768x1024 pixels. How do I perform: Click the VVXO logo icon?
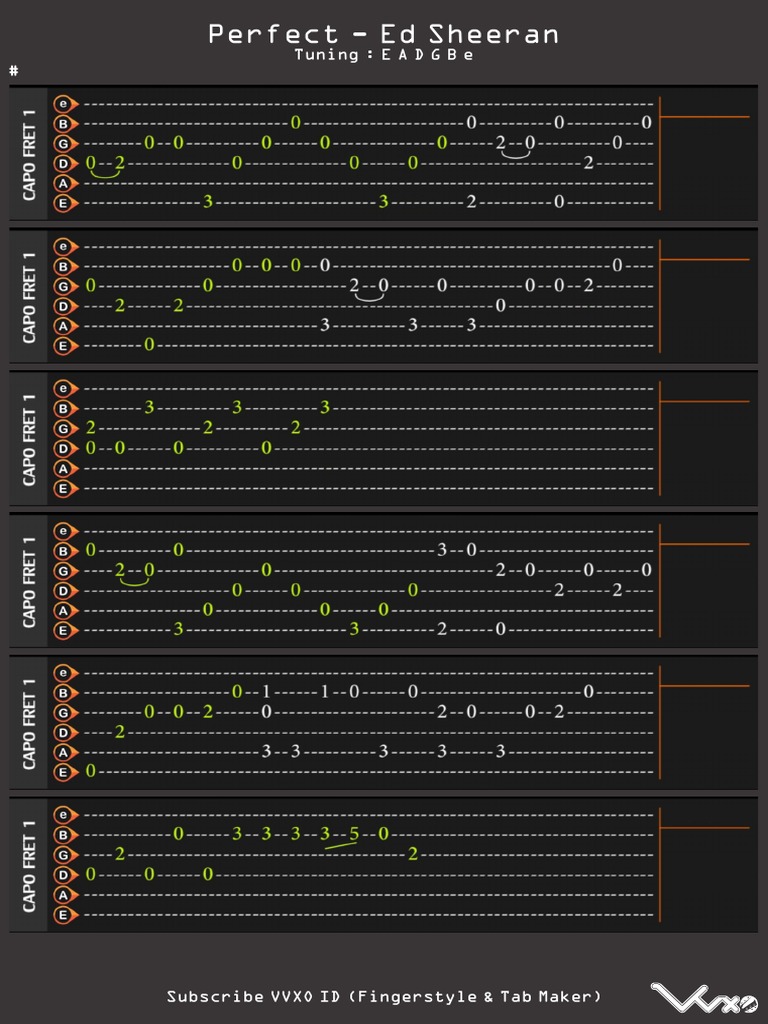(704, 998)
